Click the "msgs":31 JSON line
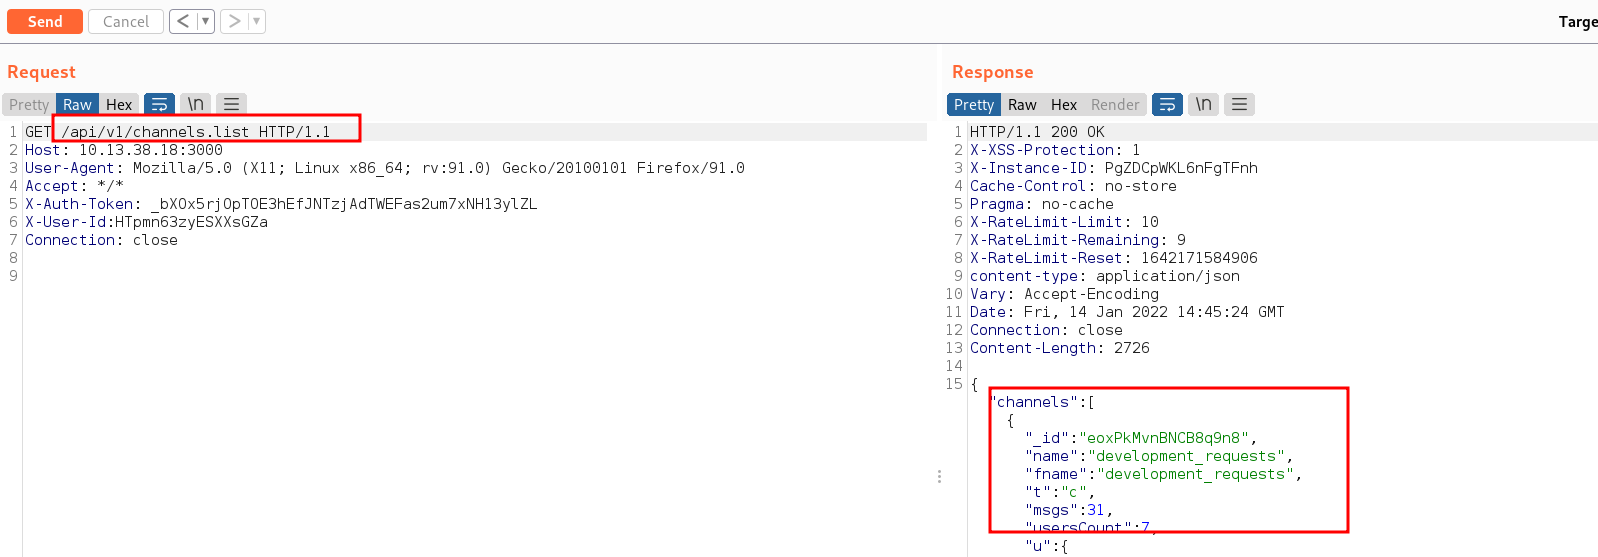This screenshot has height=557, width=1598. coord(1069,510)
